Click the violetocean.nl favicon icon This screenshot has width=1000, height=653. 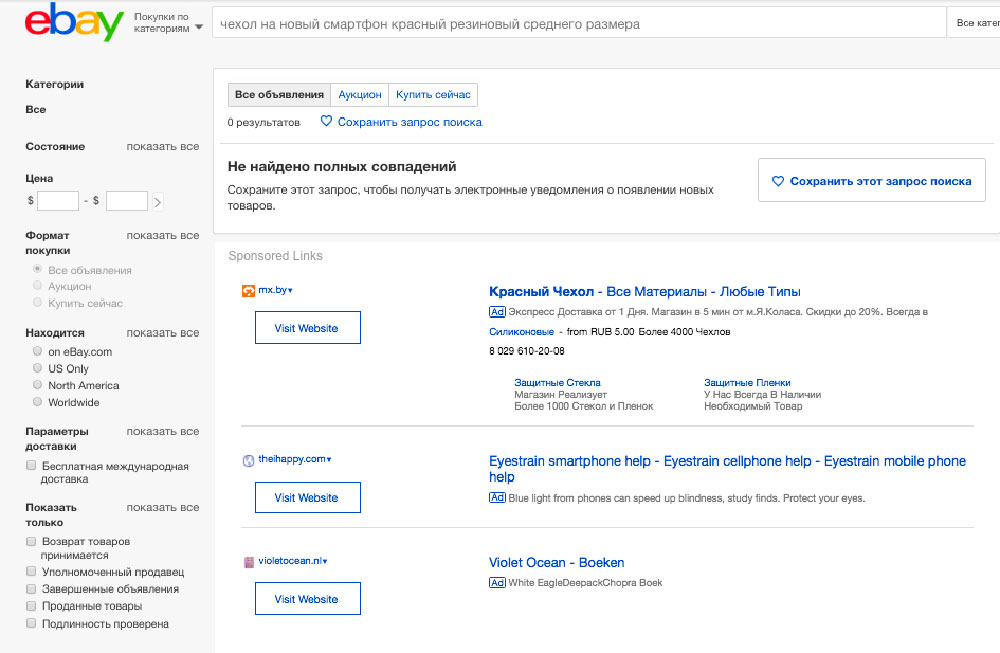pos(249,562)
